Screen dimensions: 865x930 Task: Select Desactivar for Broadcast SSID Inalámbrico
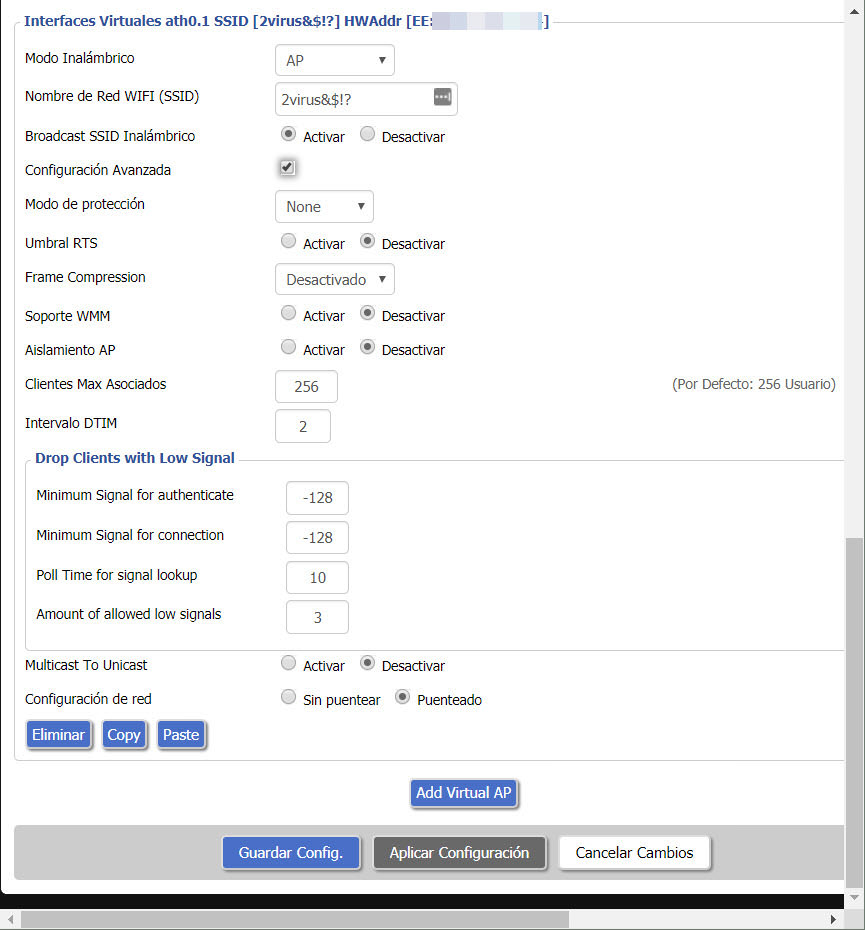point(367,135)
